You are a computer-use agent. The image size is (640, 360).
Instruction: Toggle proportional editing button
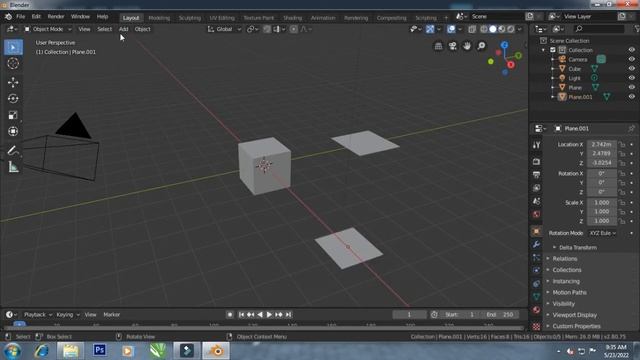[293, 29]
